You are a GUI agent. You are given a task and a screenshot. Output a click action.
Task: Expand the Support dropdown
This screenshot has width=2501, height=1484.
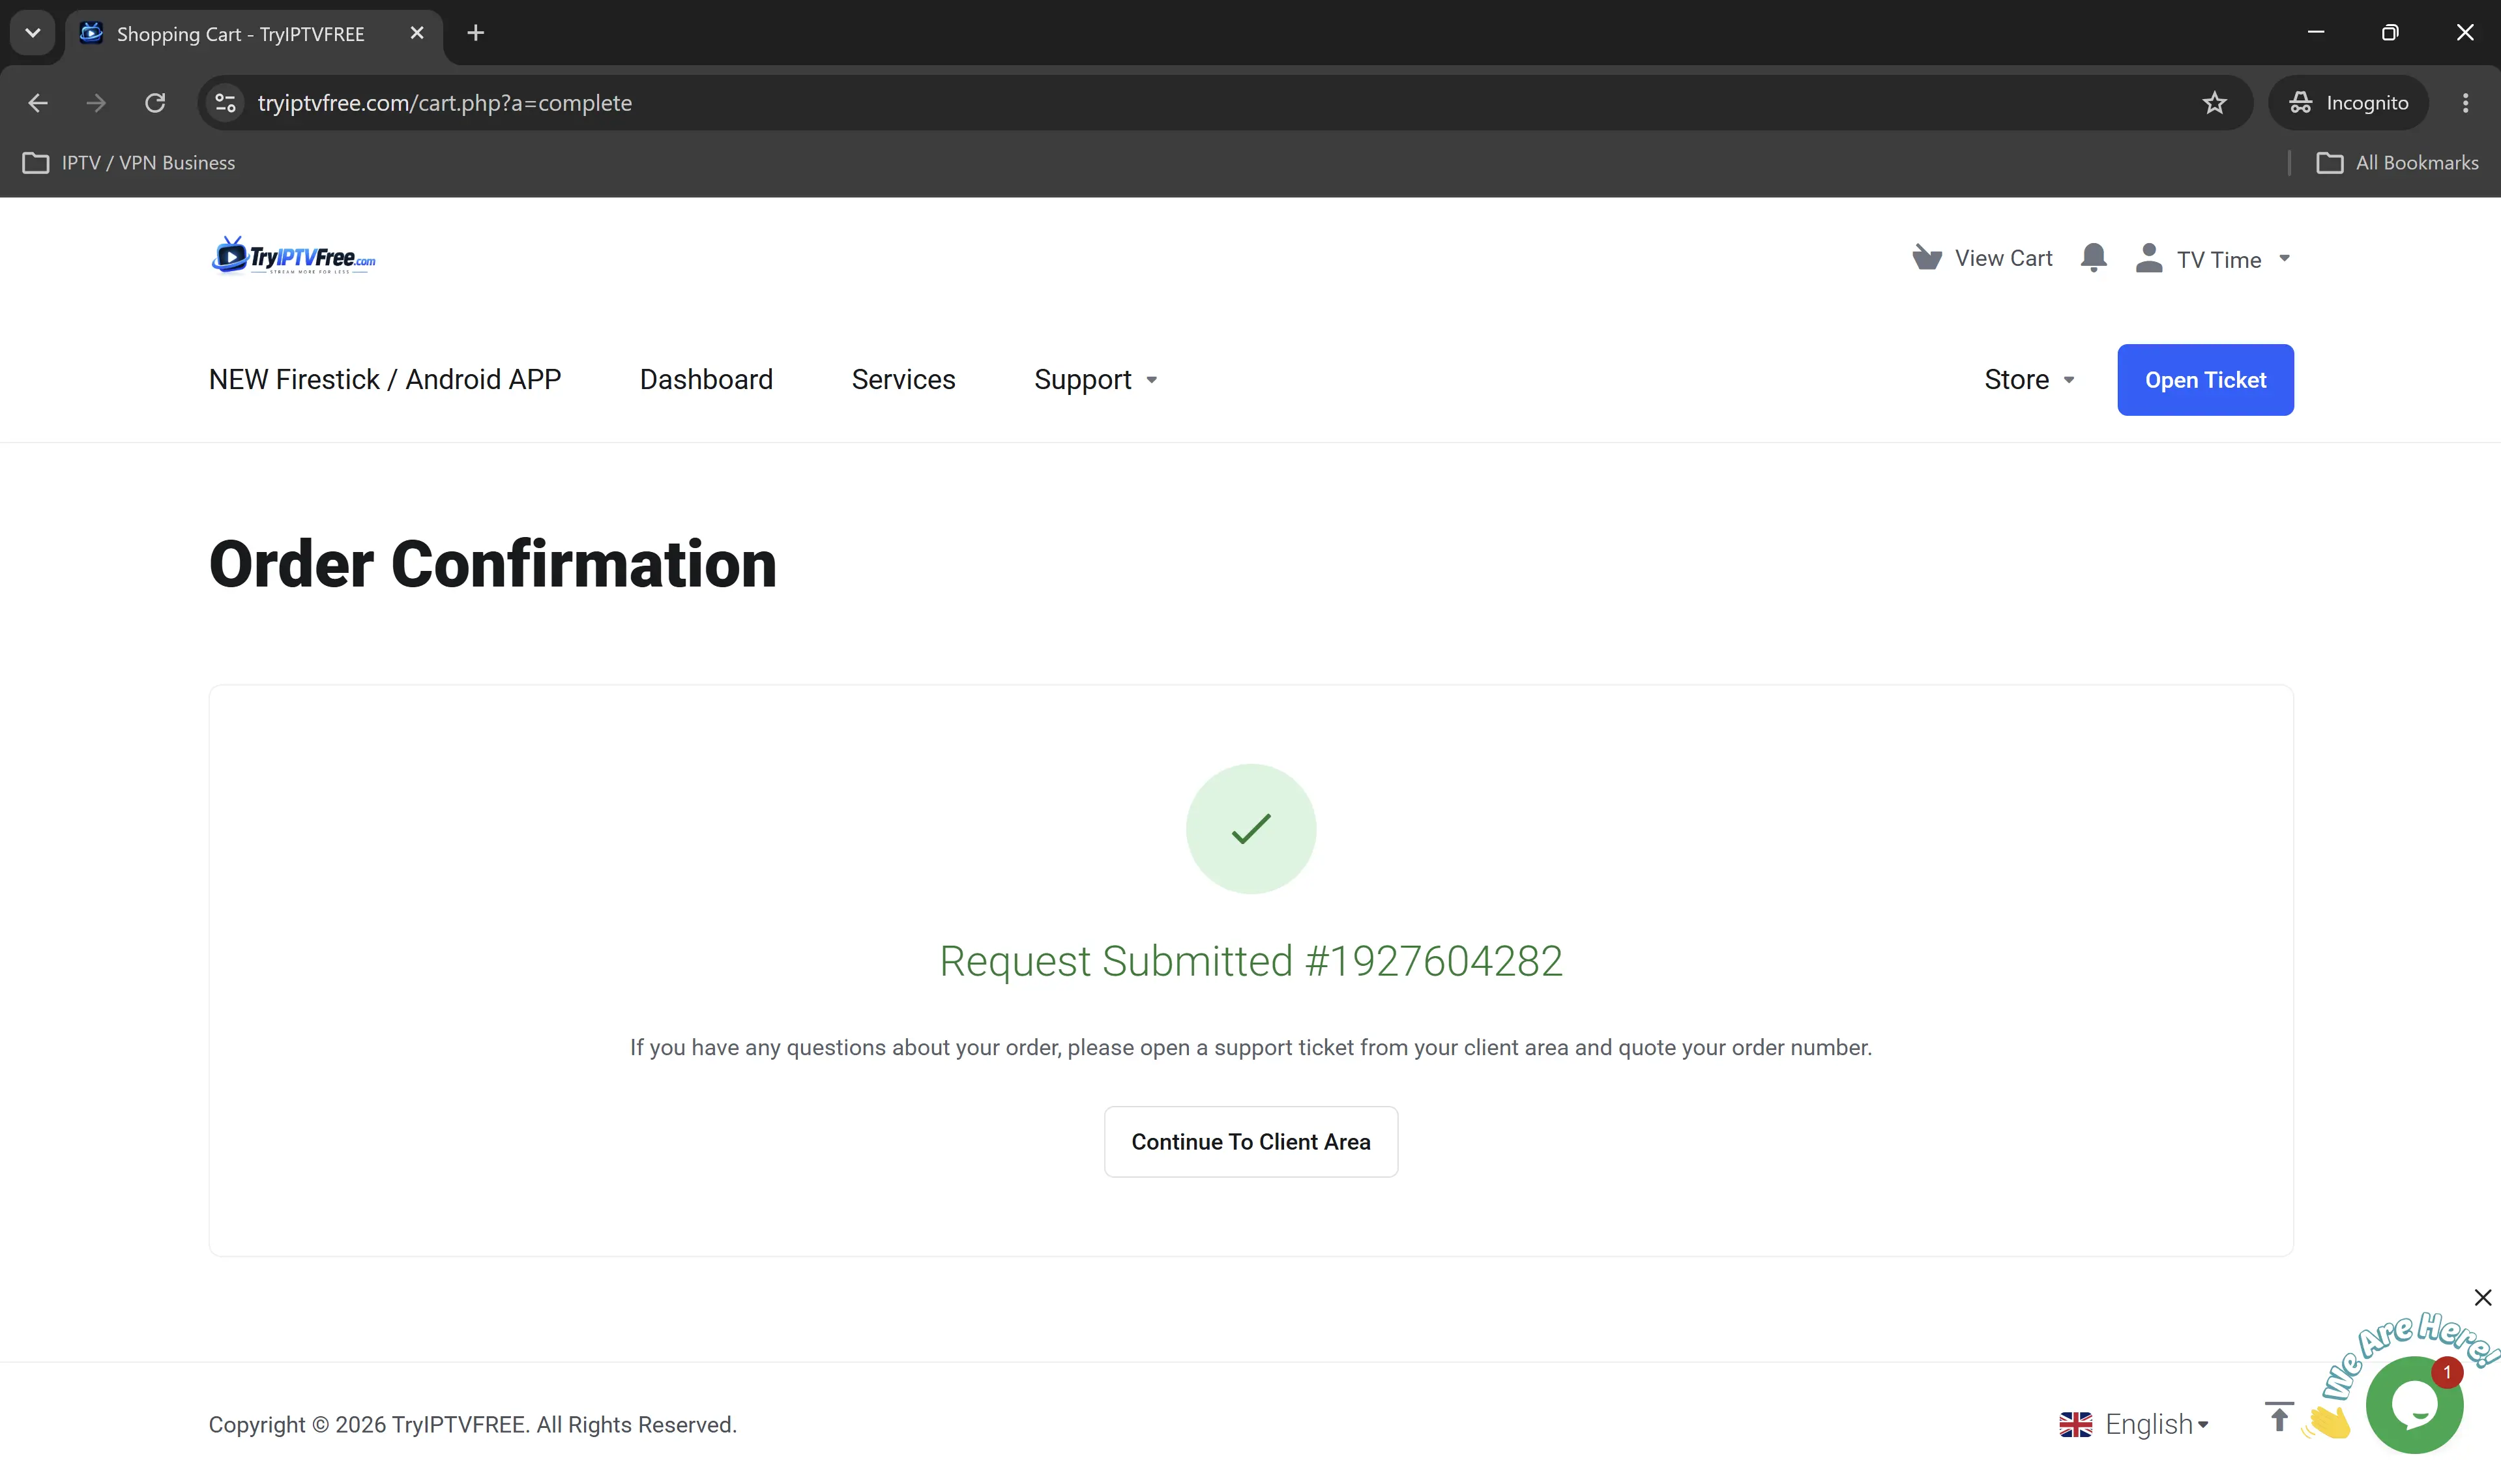tap(1096, 380)
